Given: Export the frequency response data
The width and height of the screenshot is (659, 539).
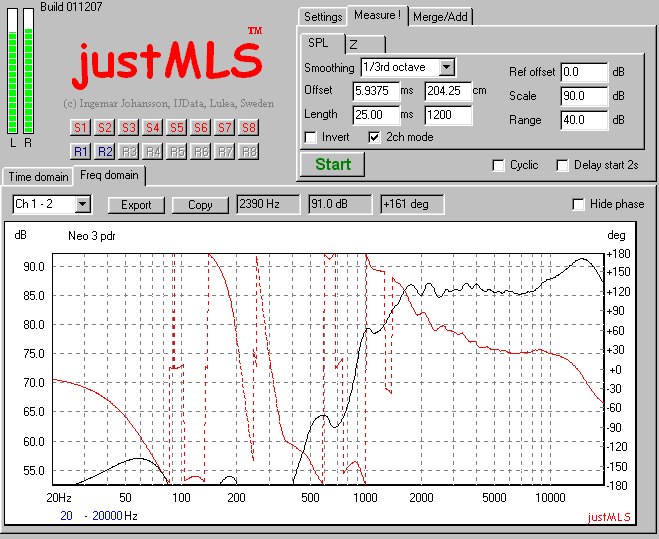Looking at the screenshot, I should 136,205.
